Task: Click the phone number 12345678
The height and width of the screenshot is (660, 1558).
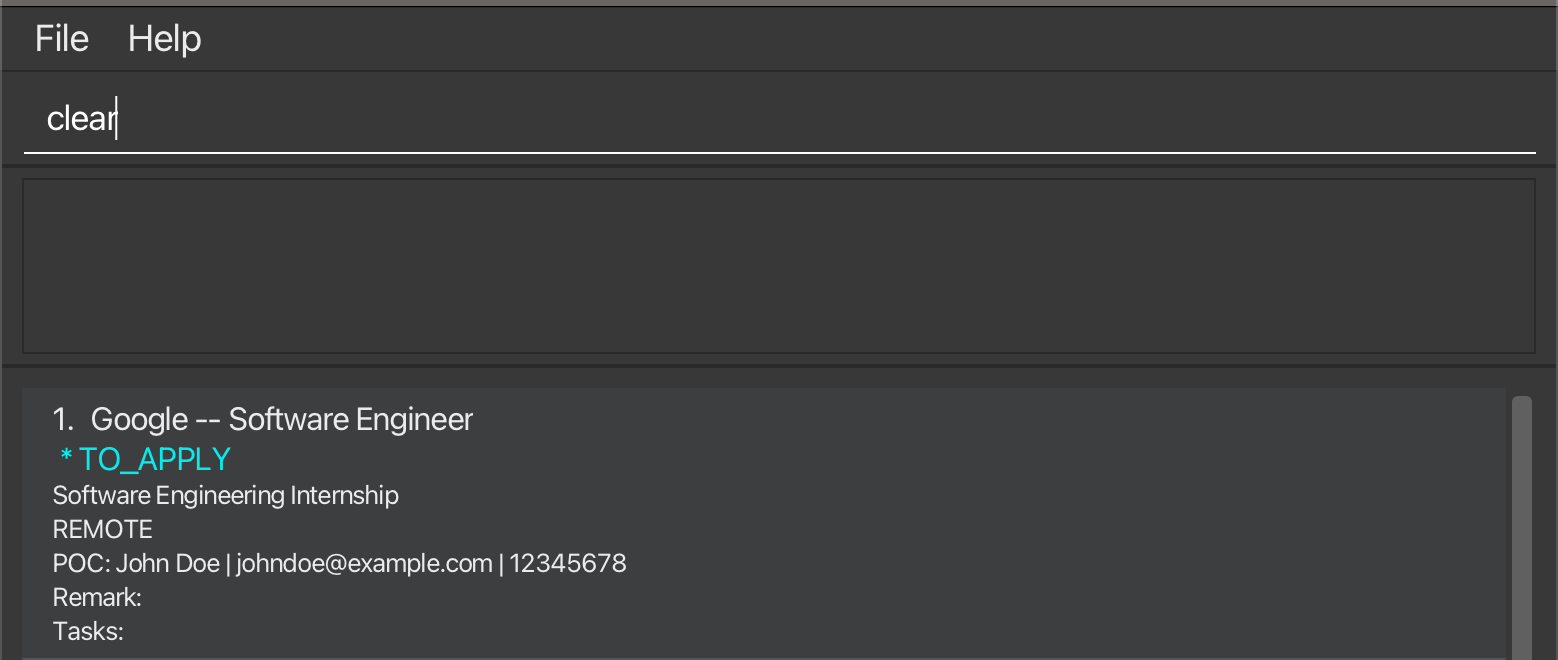Action: [x=568, y=564]
